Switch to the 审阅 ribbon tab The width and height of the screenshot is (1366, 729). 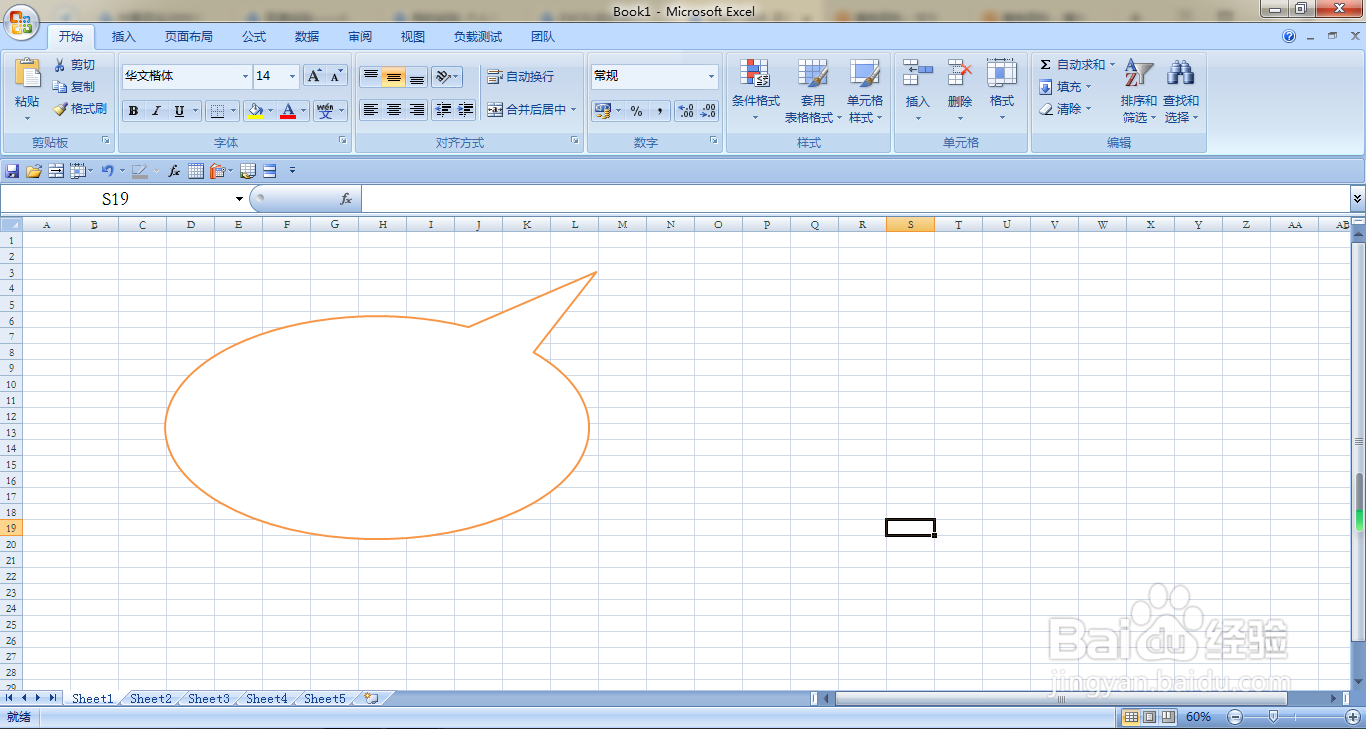[360, 37]
